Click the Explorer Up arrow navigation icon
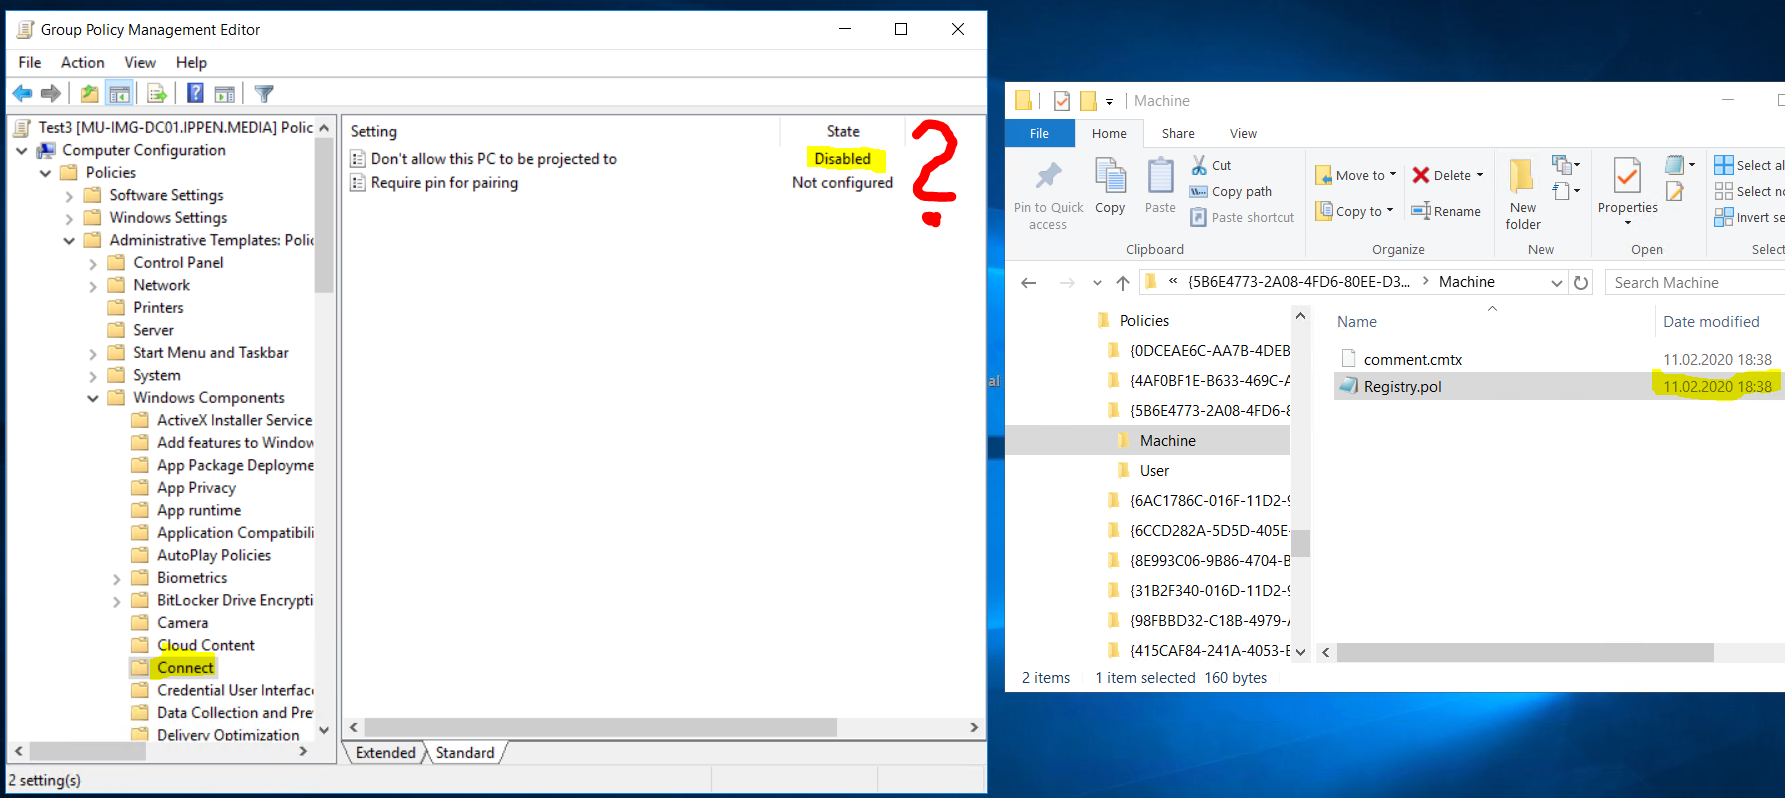1785x798 pixels. click(x=1123, y=283)
